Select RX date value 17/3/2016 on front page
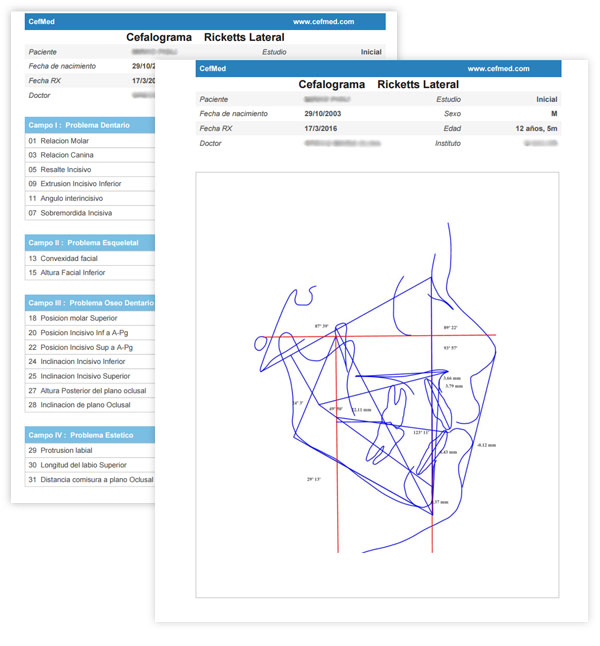This screenshot has width=600, height=646. [321, 129]
